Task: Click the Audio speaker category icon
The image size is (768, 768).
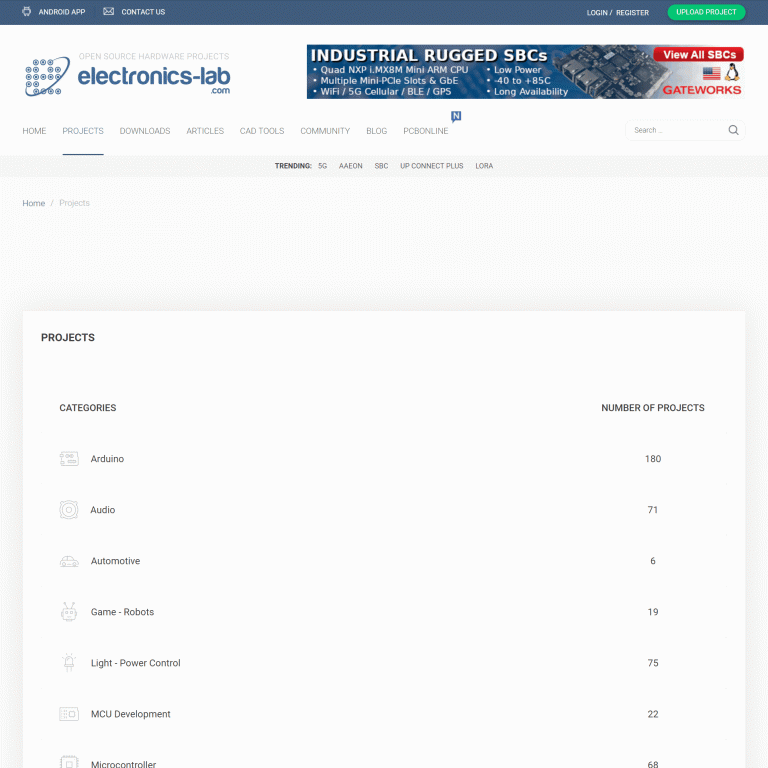Action: coord(68,510)
